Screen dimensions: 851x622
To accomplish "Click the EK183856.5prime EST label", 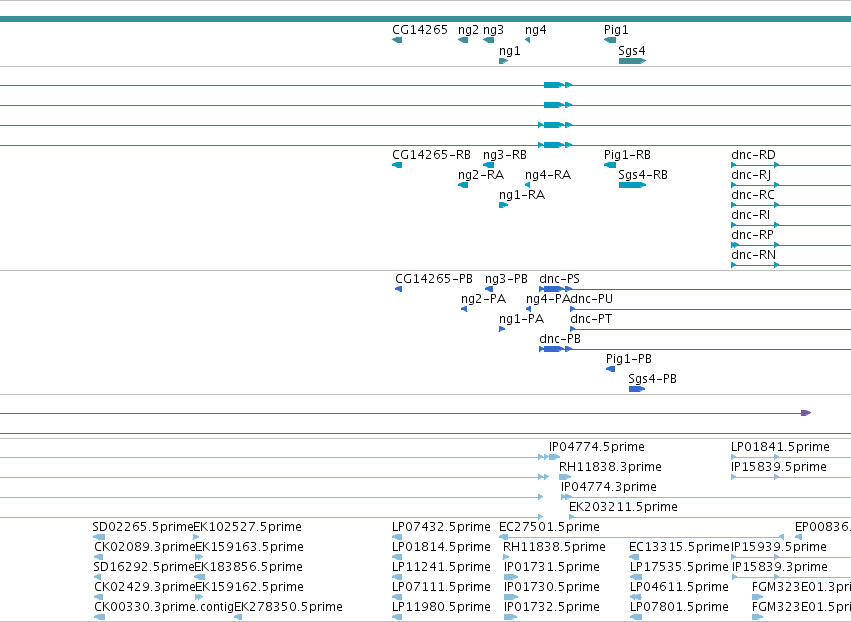I will point(249,567).
